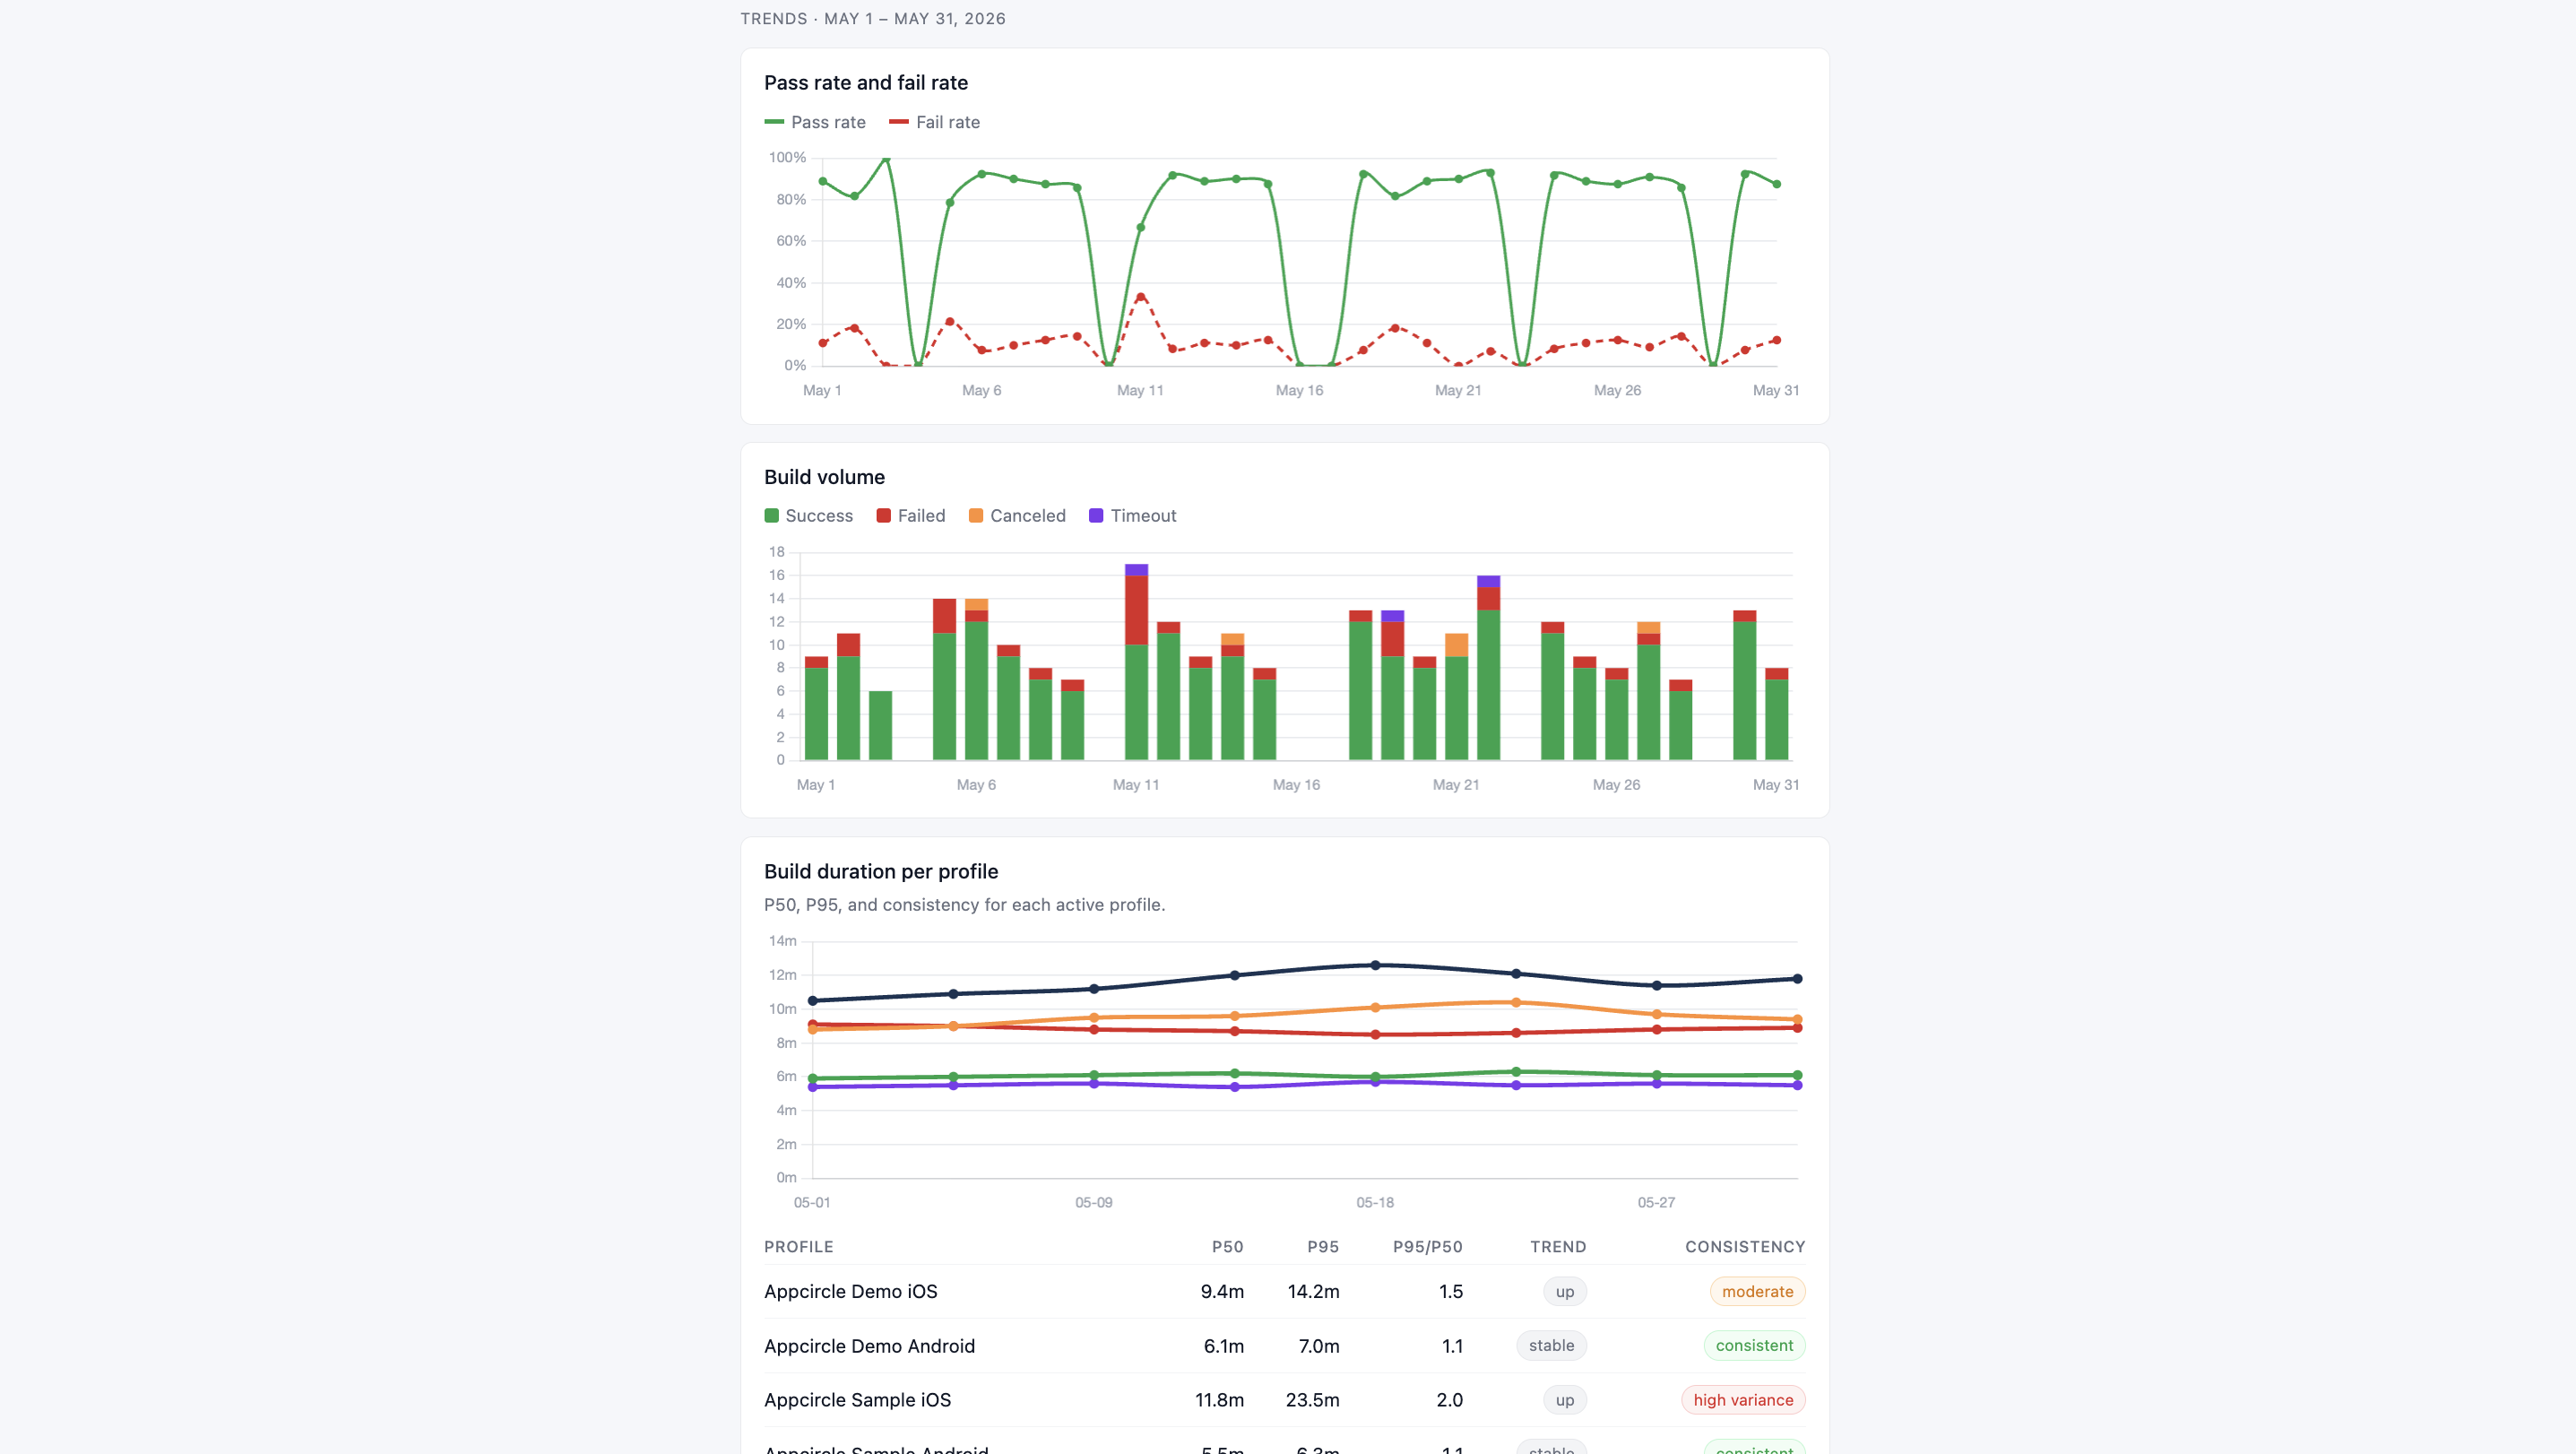The height and width of the screenshot is (1454, 2576).
Task: Sort by the P95 column header
Action: (x=1323, y=1247)
